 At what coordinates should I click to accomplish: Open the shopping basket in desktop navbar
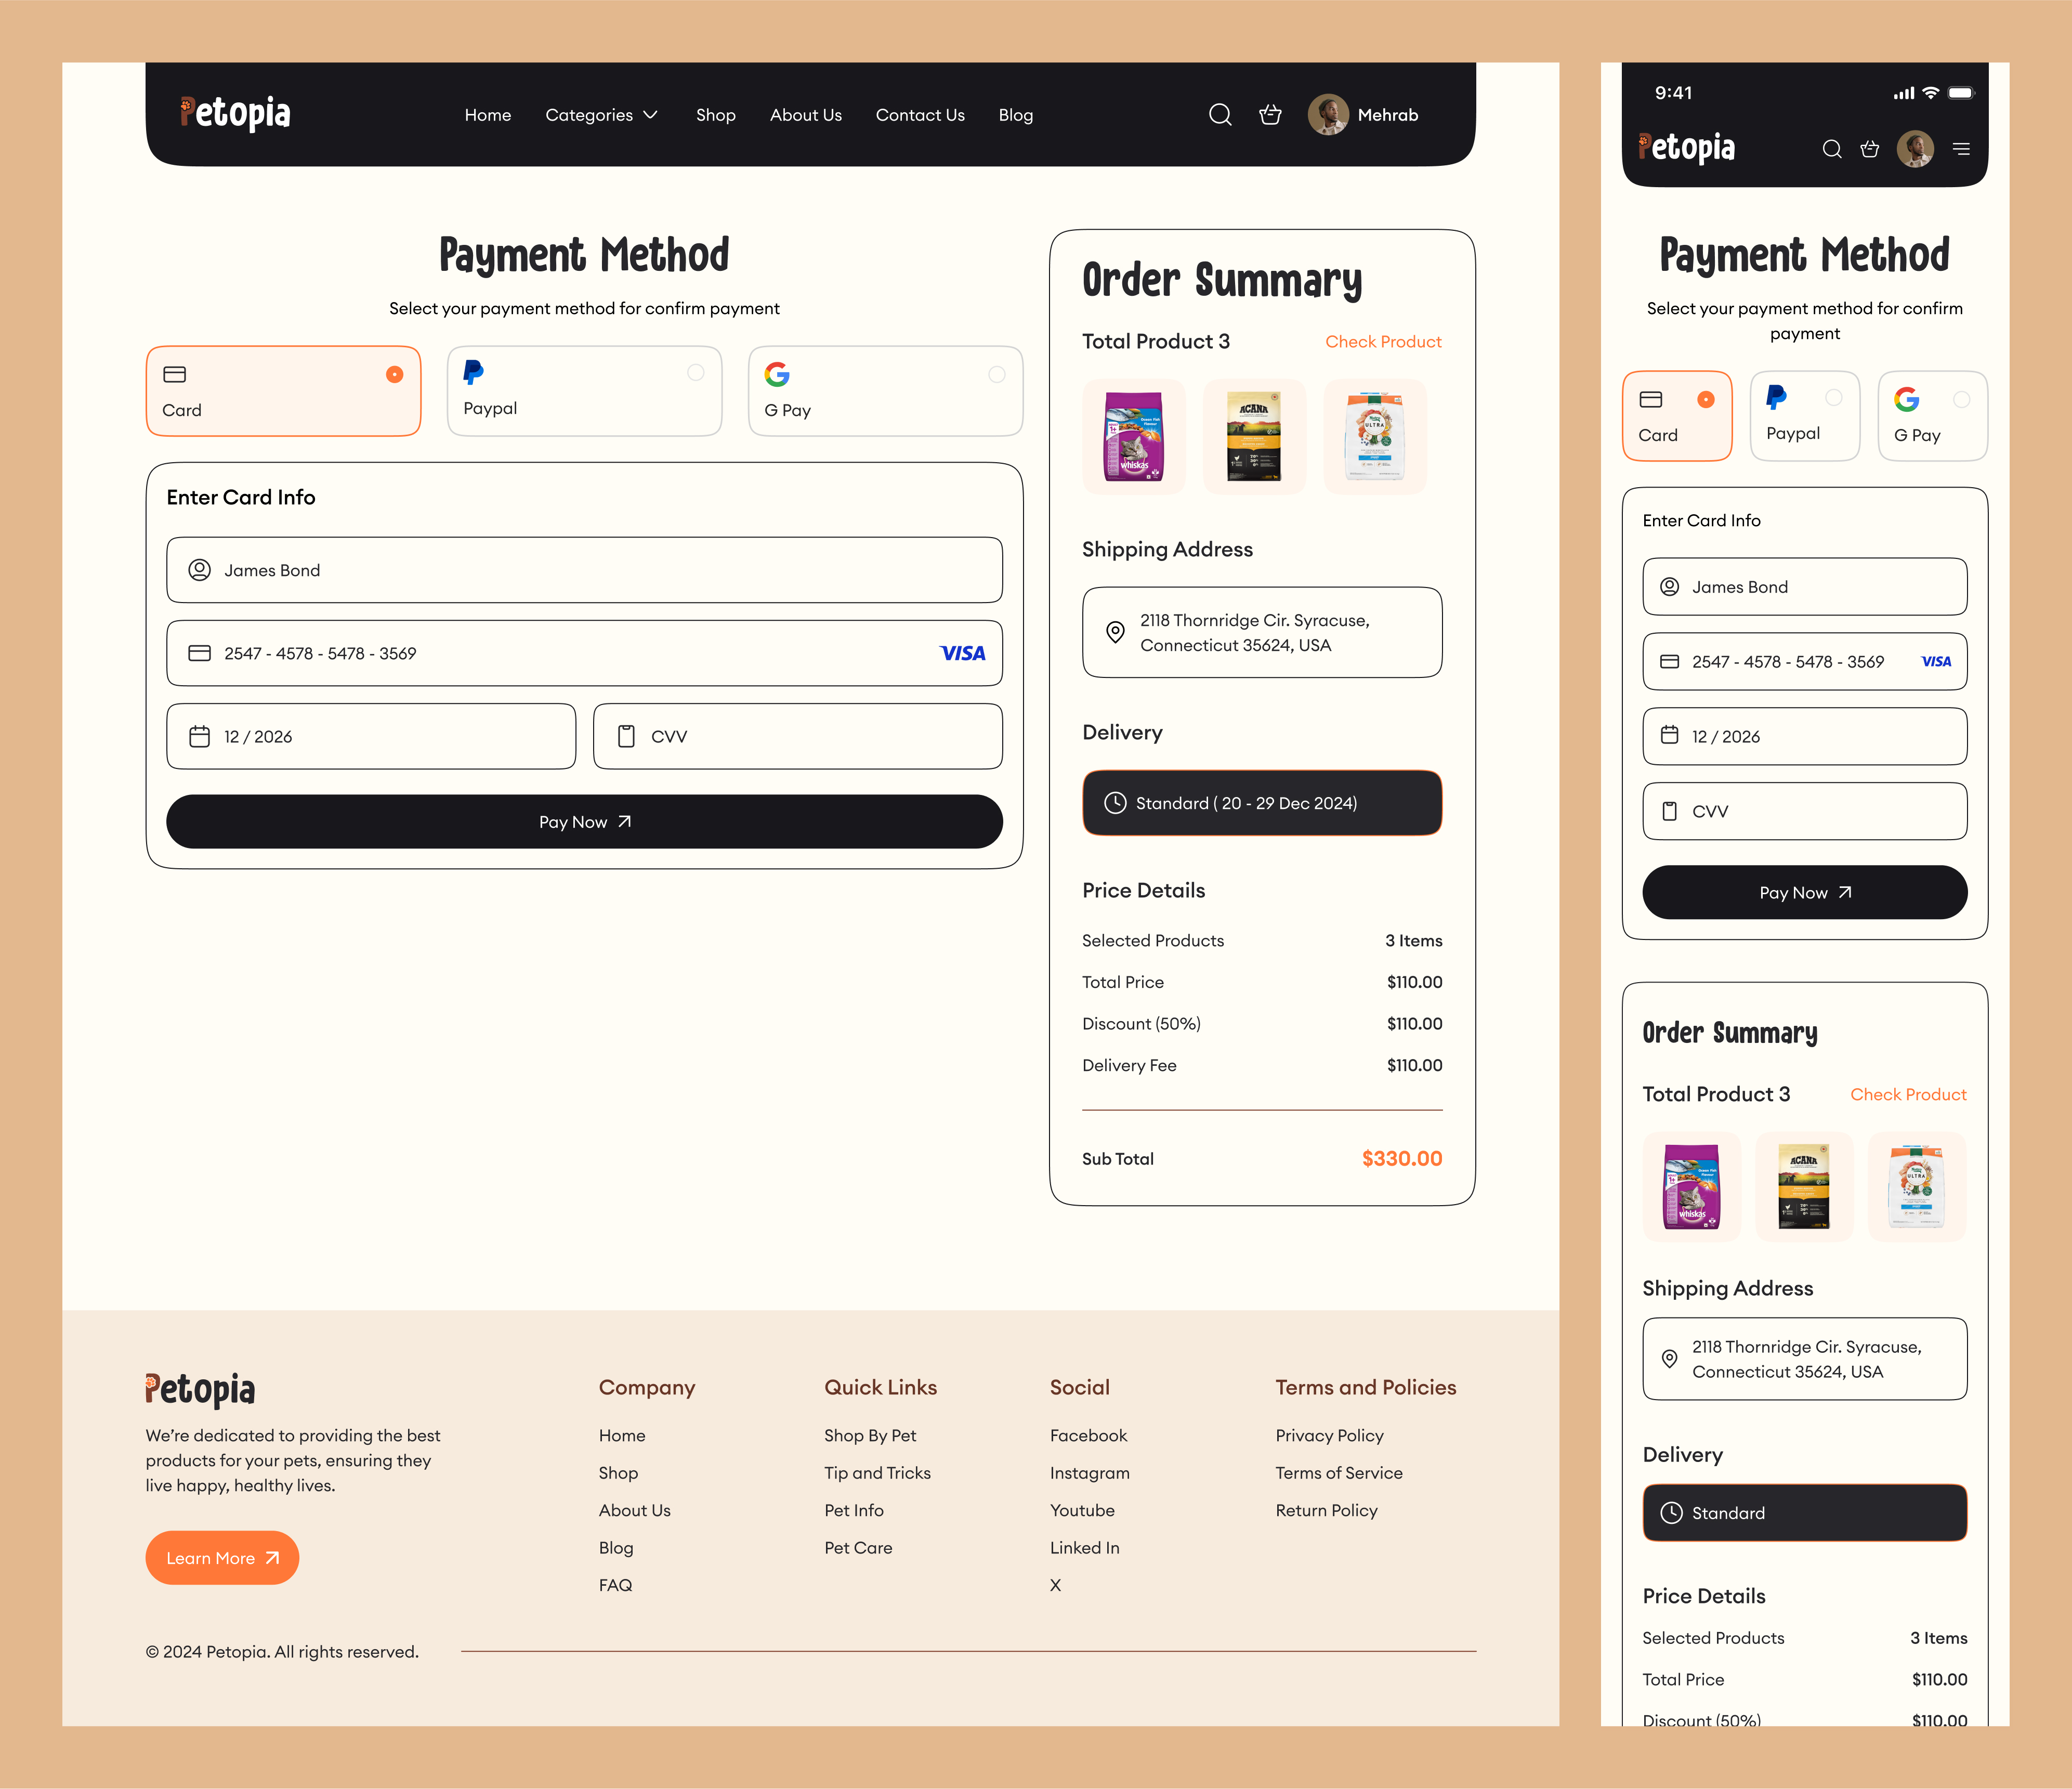click(x=1270, y=115)
